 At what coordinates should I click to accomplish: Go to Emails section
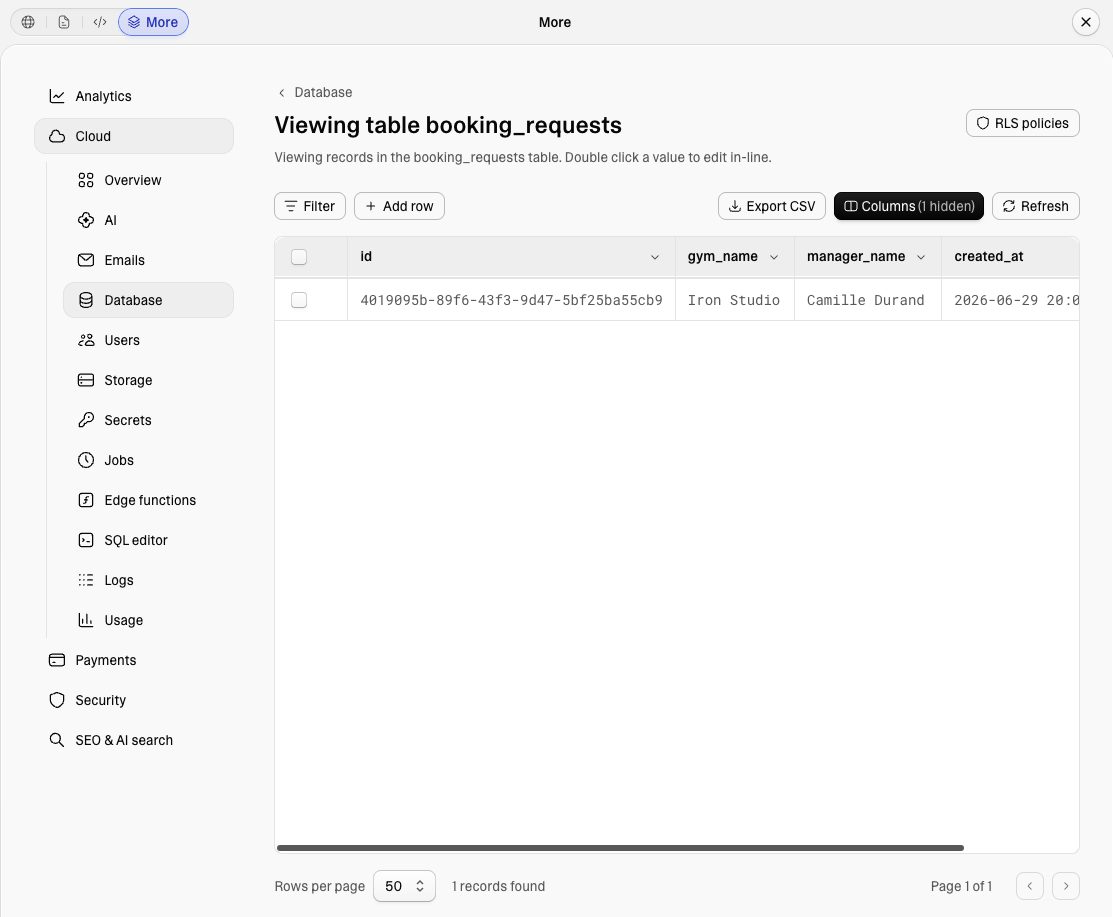point(148,260)
